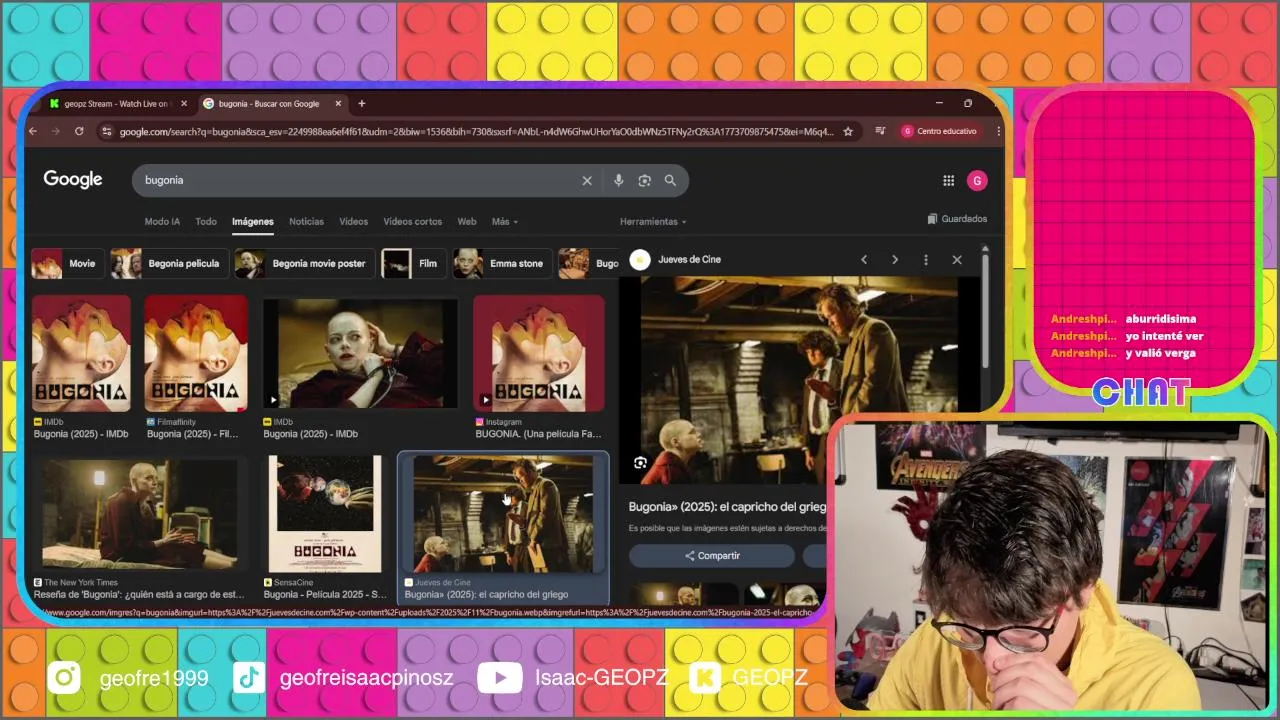Open site information icon in address bar
Viewport: 1280px width, 720px height.
[107, 131]
